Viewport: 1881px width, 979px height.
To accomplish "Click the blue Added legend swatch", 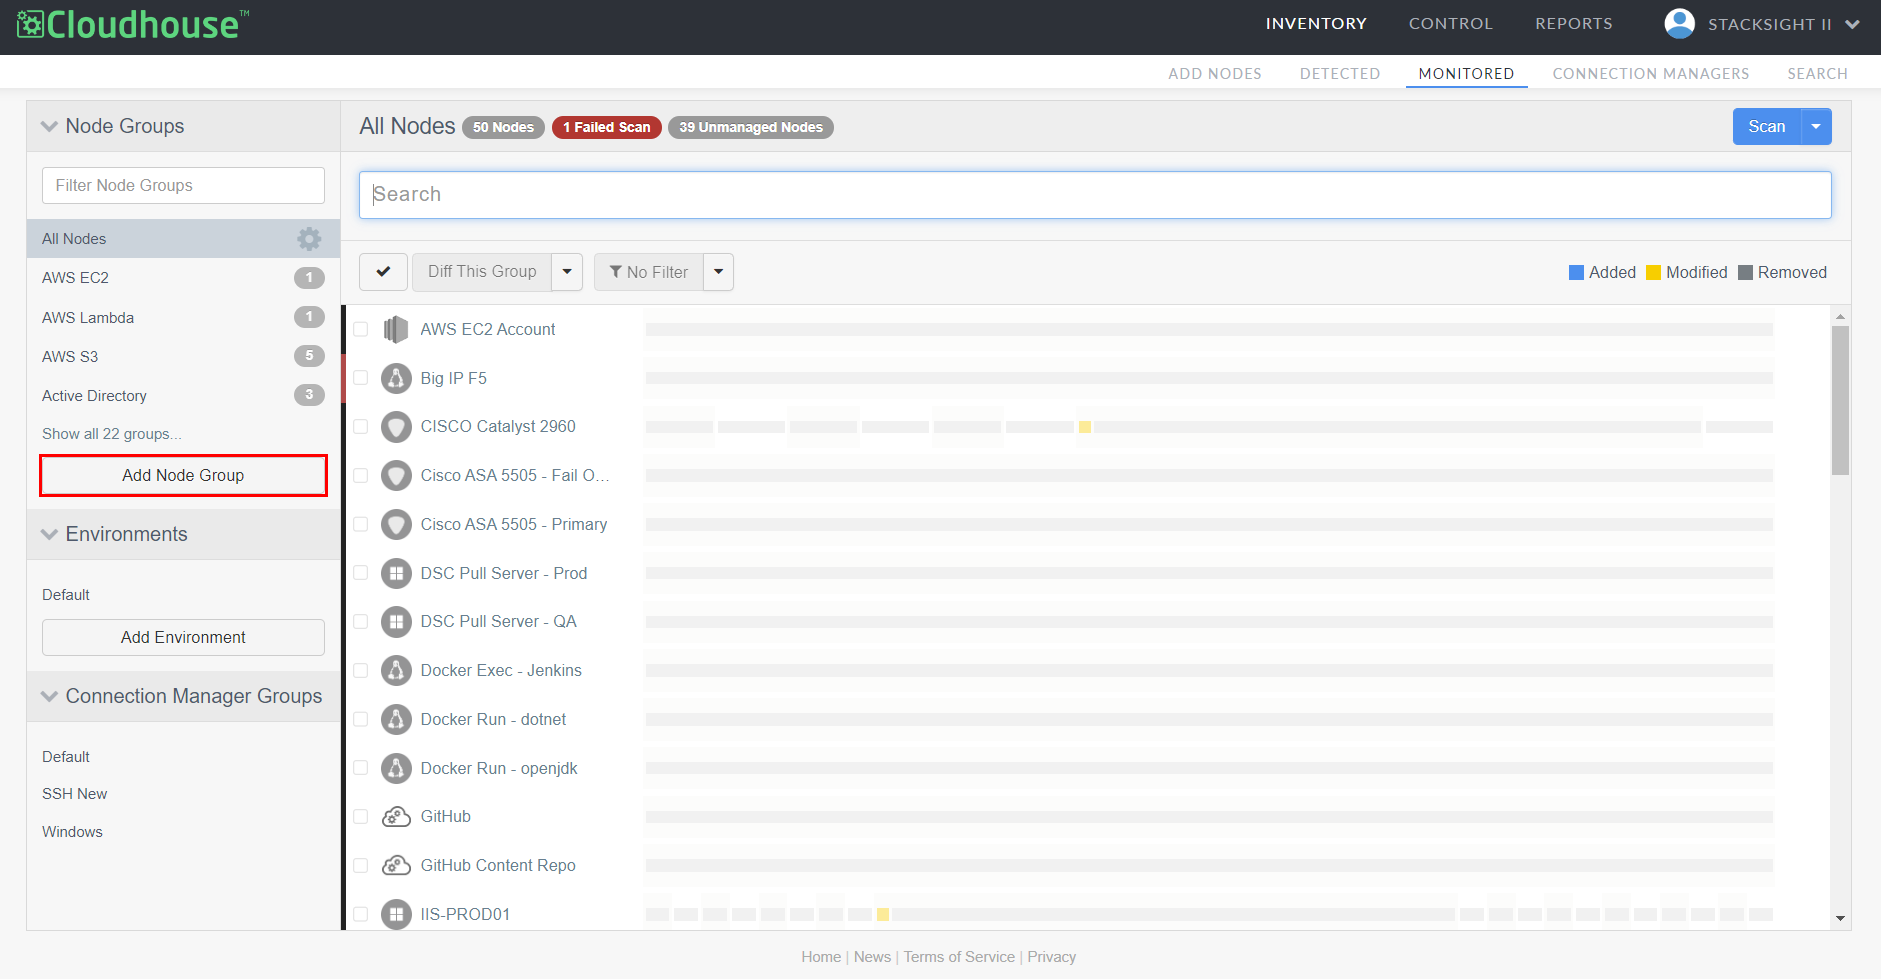I will click(x=1576, y=273).
